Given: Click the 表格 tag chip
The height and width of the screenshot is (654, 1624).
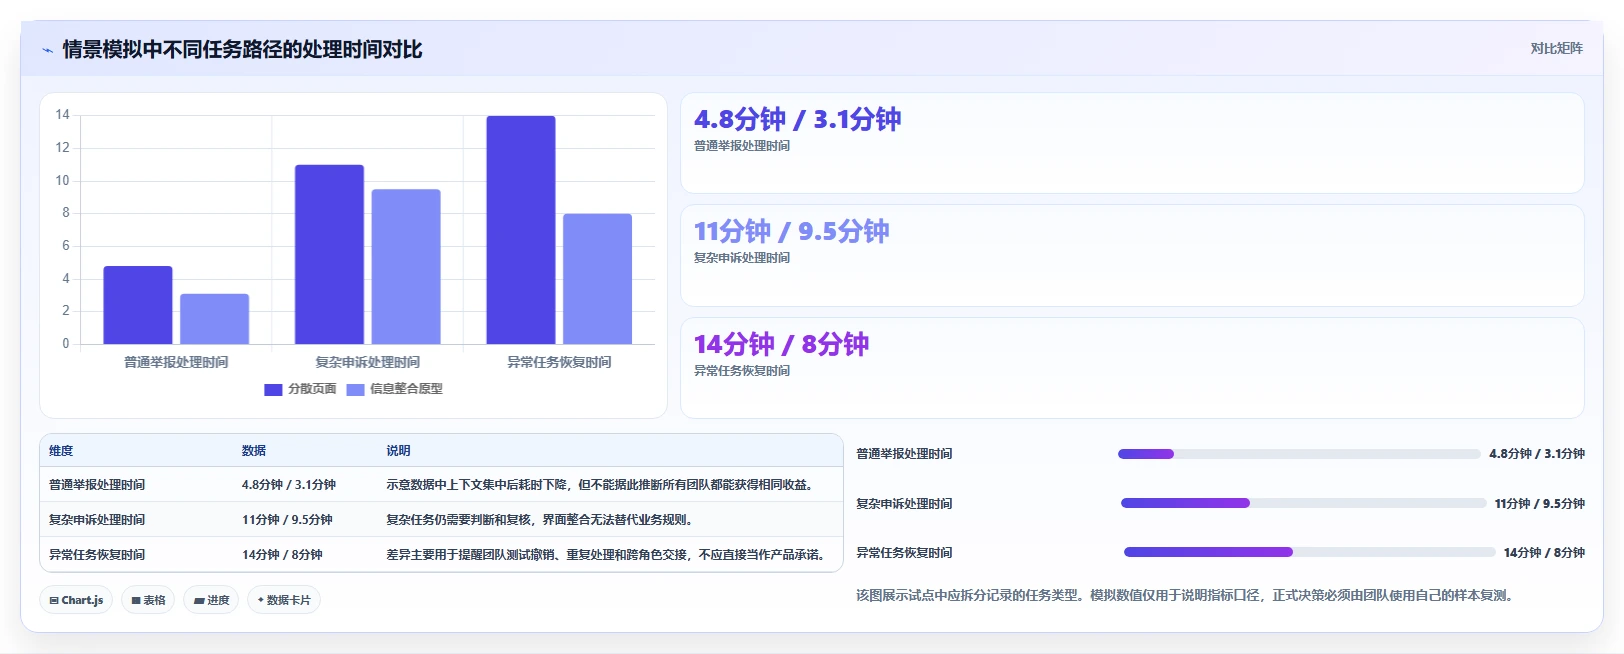Looking at the screenshot, I should pos(148,600).
